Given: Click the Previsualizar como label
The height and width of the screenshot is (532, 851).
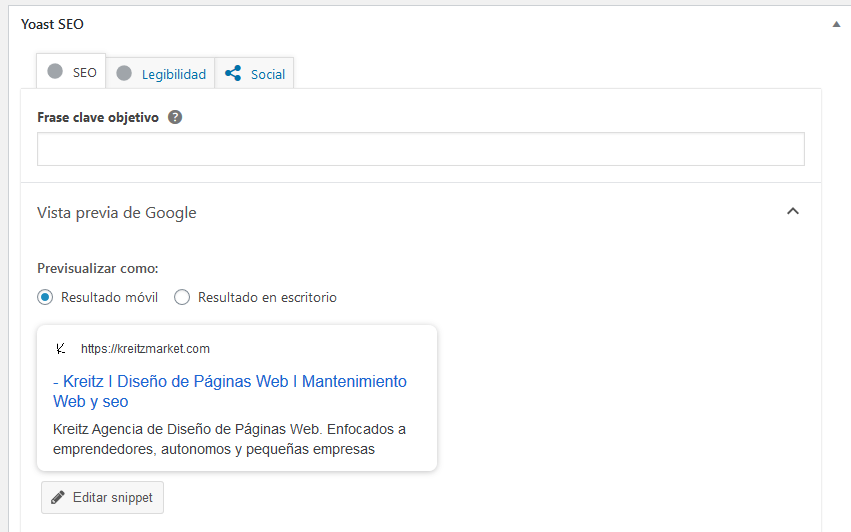Looking at the screenshot, I should tap(98, 268).
